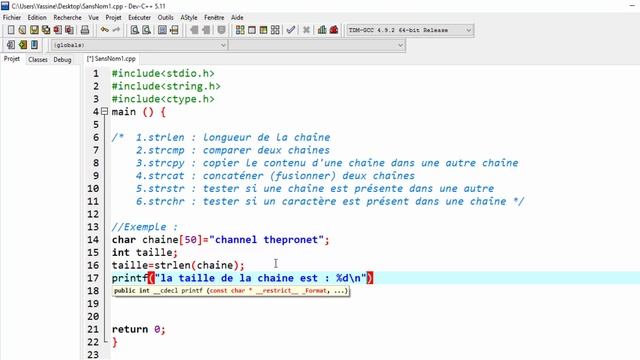Screen dimensions: 640x360
Task: Open the Edition menu
Action: pyautogui.click(x=37, y=18)
